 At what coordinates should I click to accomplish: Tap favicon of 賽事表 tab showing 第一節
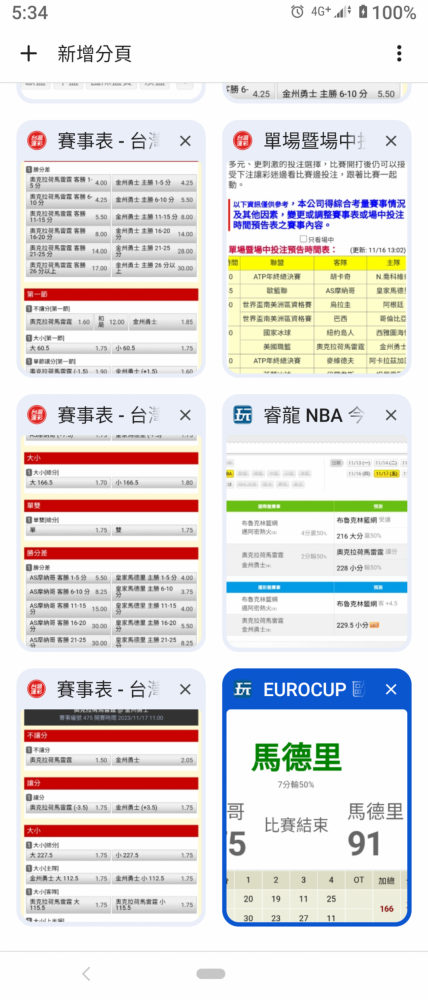click(x=37, y=141)
